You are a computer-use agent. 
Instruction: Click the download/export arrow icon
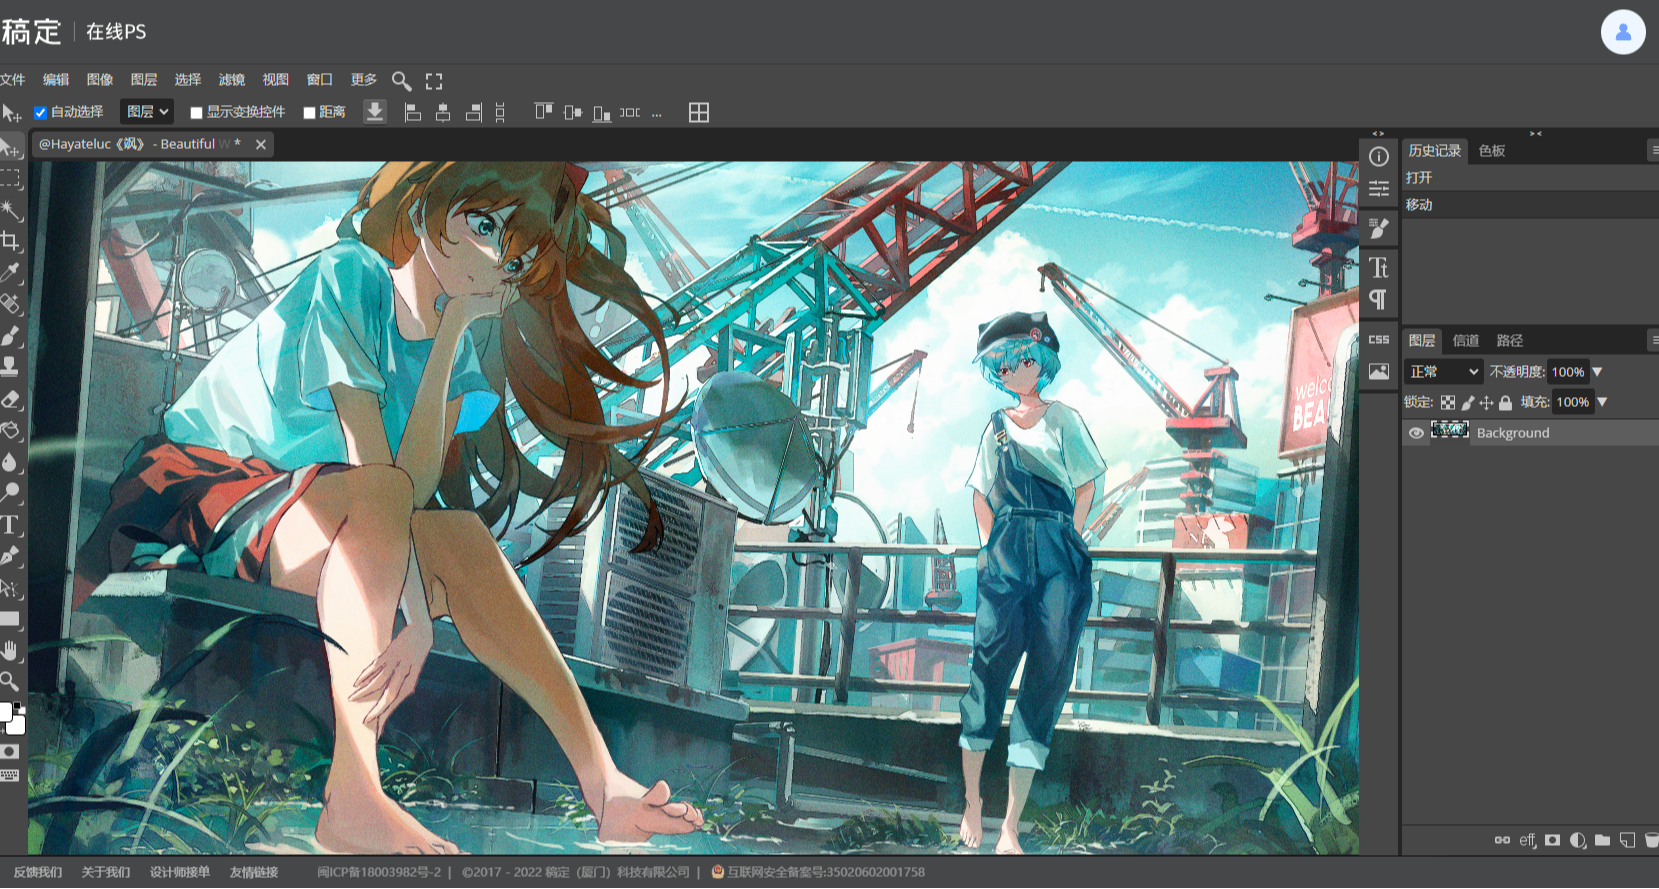pos(375,111)
